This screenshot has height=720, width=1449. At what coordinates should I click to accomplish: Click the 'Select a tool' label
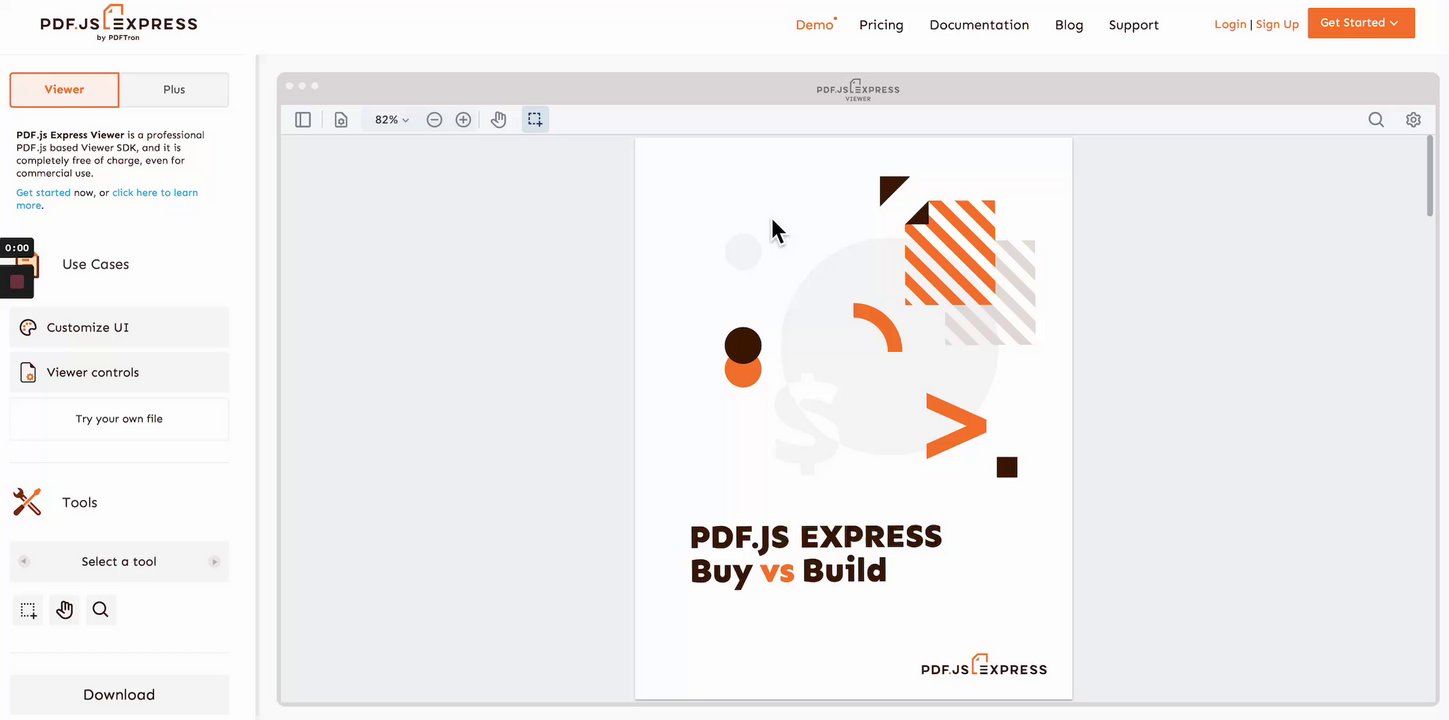(119, 562)
